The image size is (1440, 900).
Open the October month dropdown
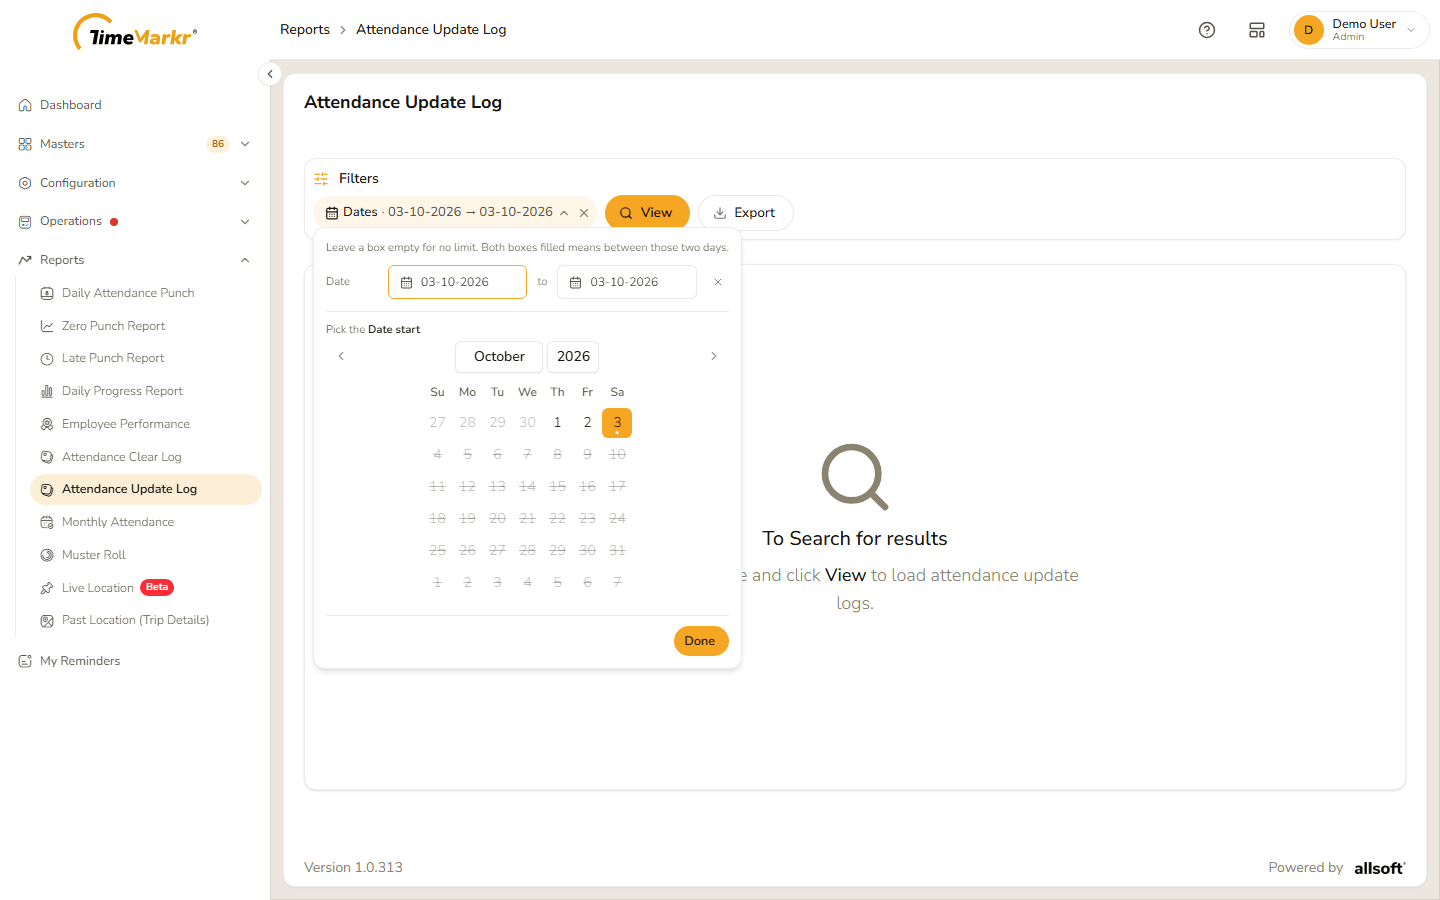pos(499,357)
